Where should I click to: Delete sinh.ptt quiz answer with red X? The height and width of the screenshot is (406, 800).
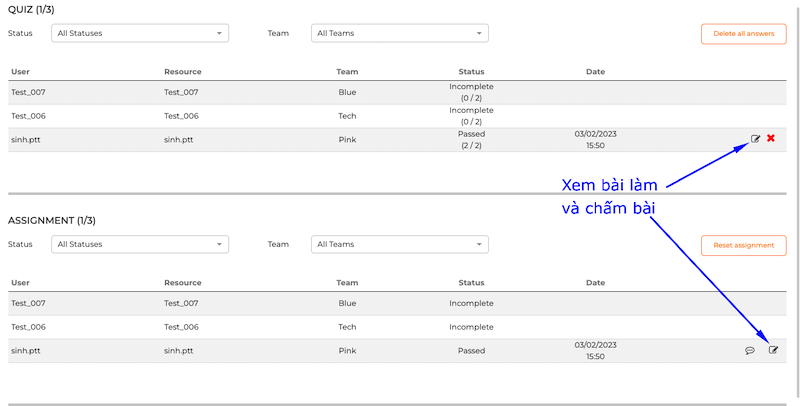coord(770,138)
